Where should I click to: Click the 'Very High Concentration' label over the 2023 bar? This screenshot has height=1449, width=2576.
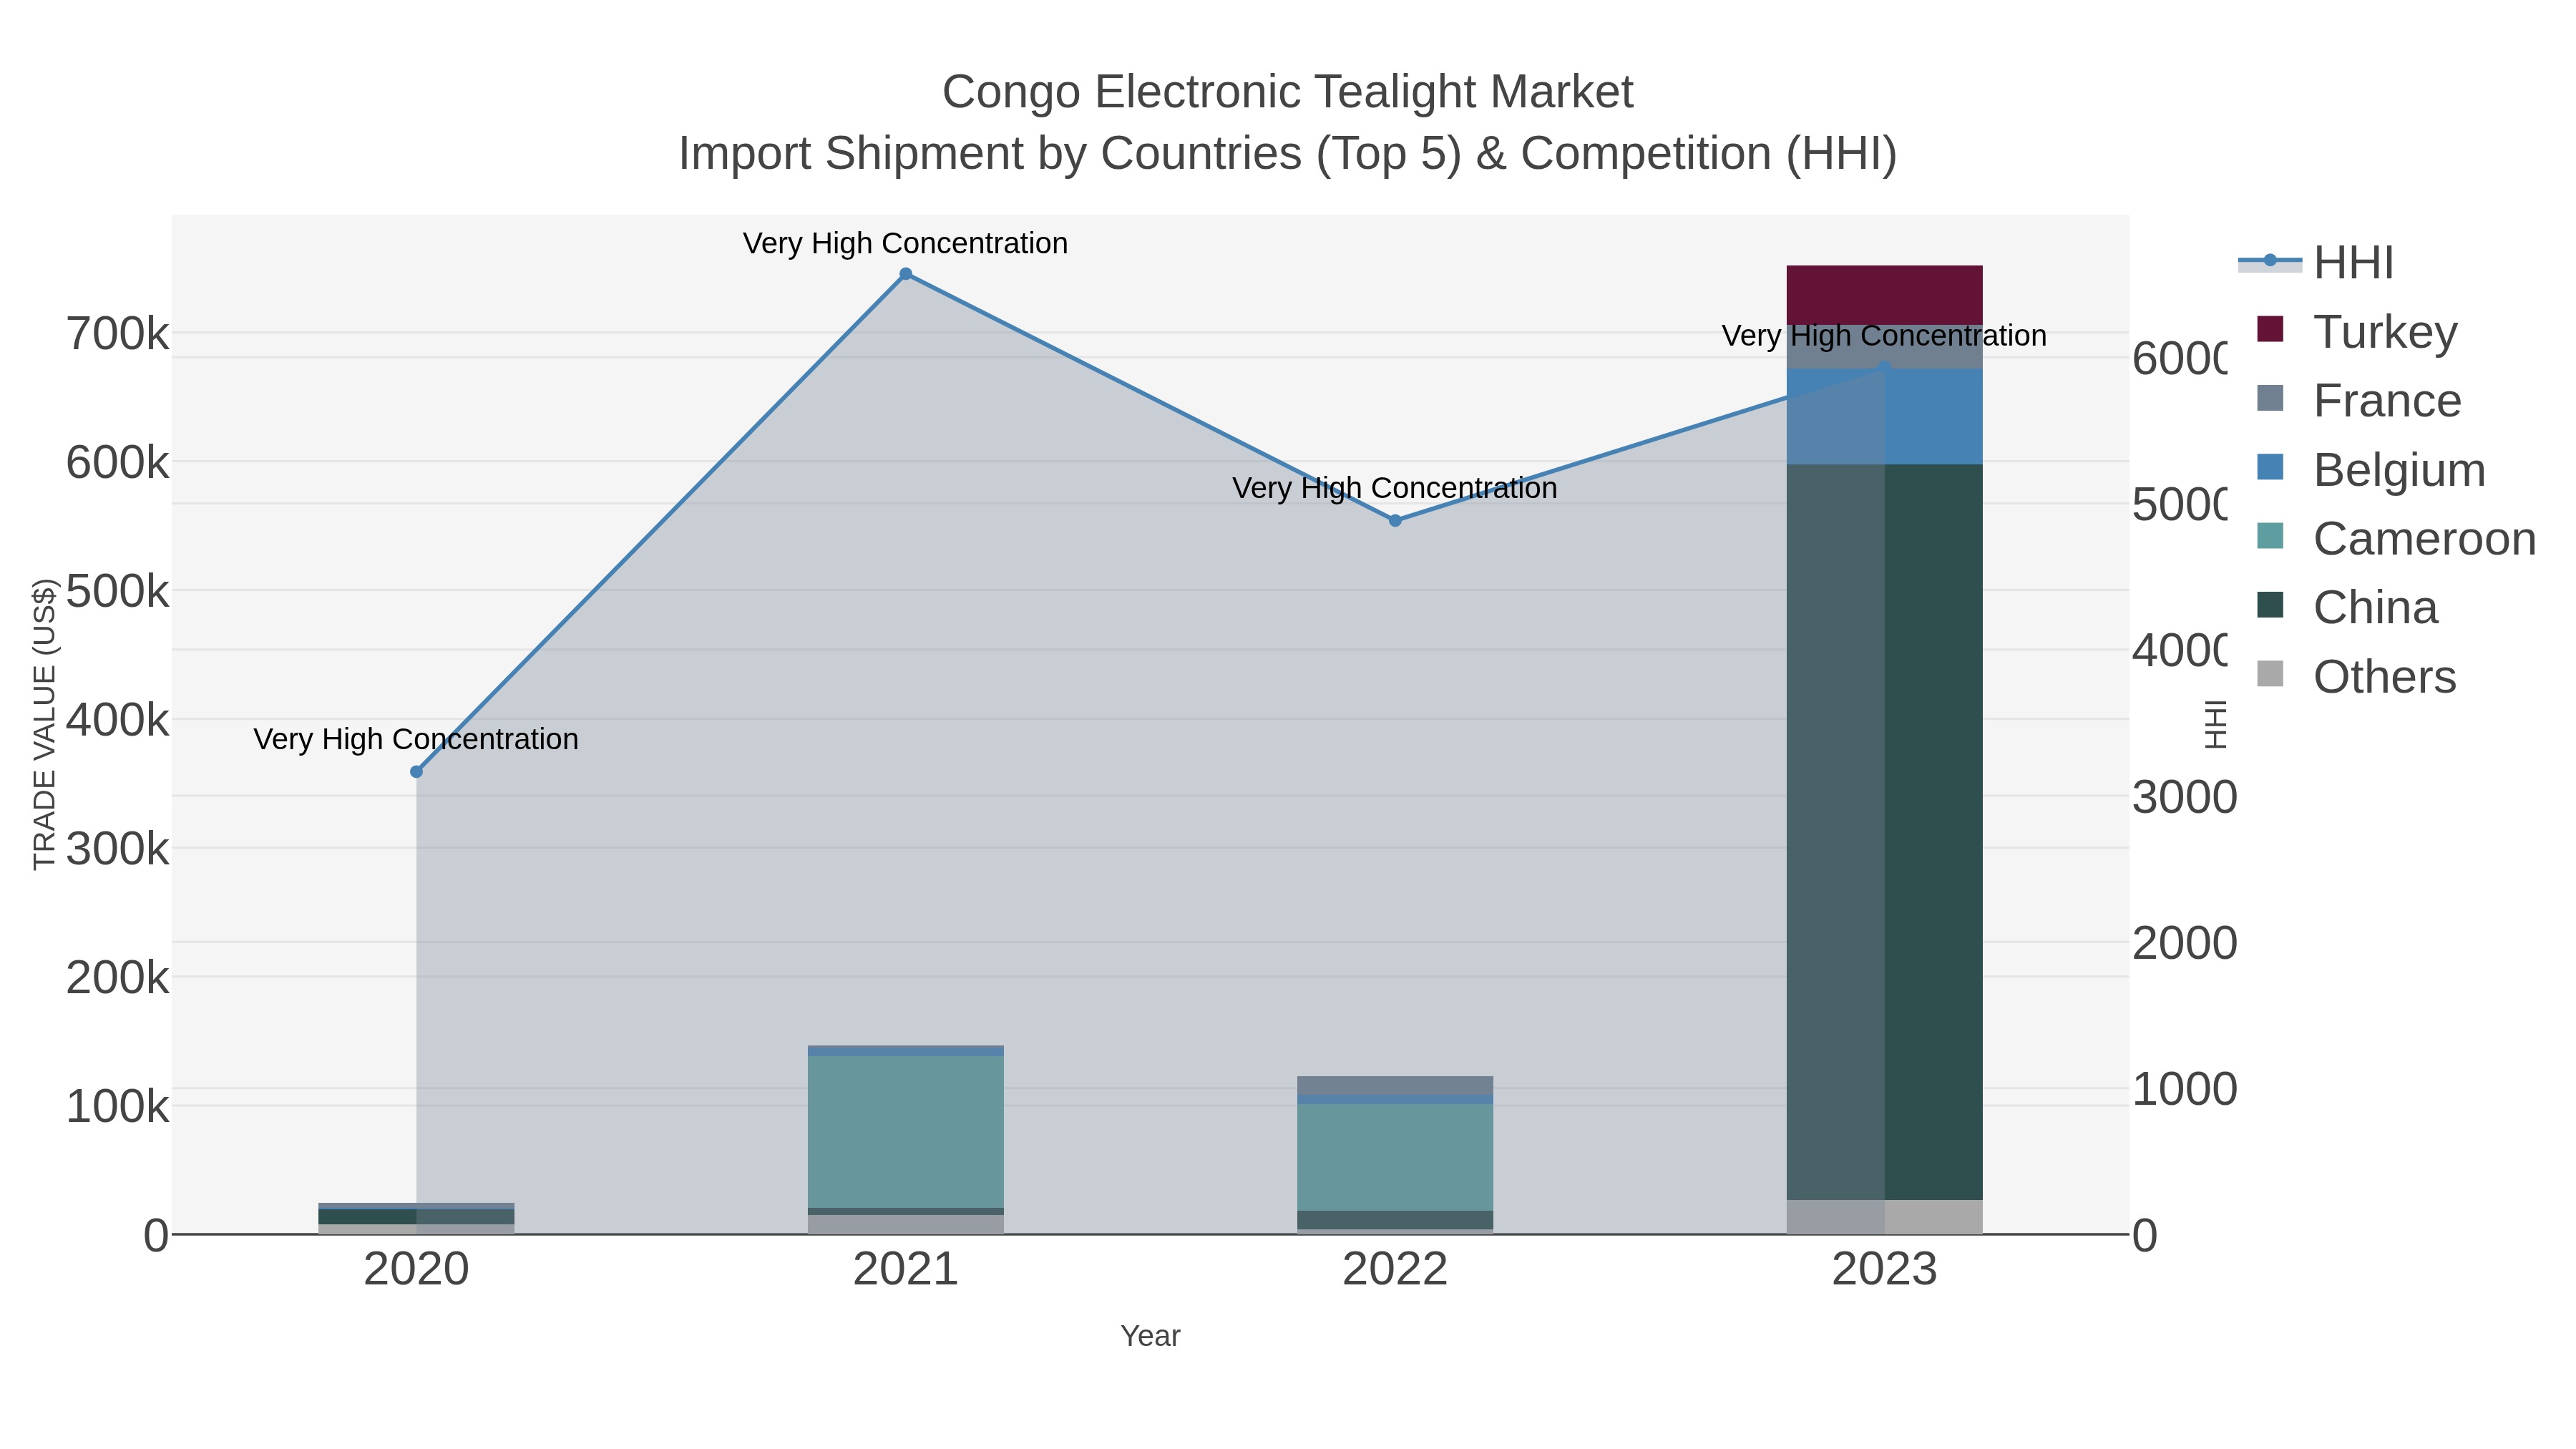point(1884,336)
